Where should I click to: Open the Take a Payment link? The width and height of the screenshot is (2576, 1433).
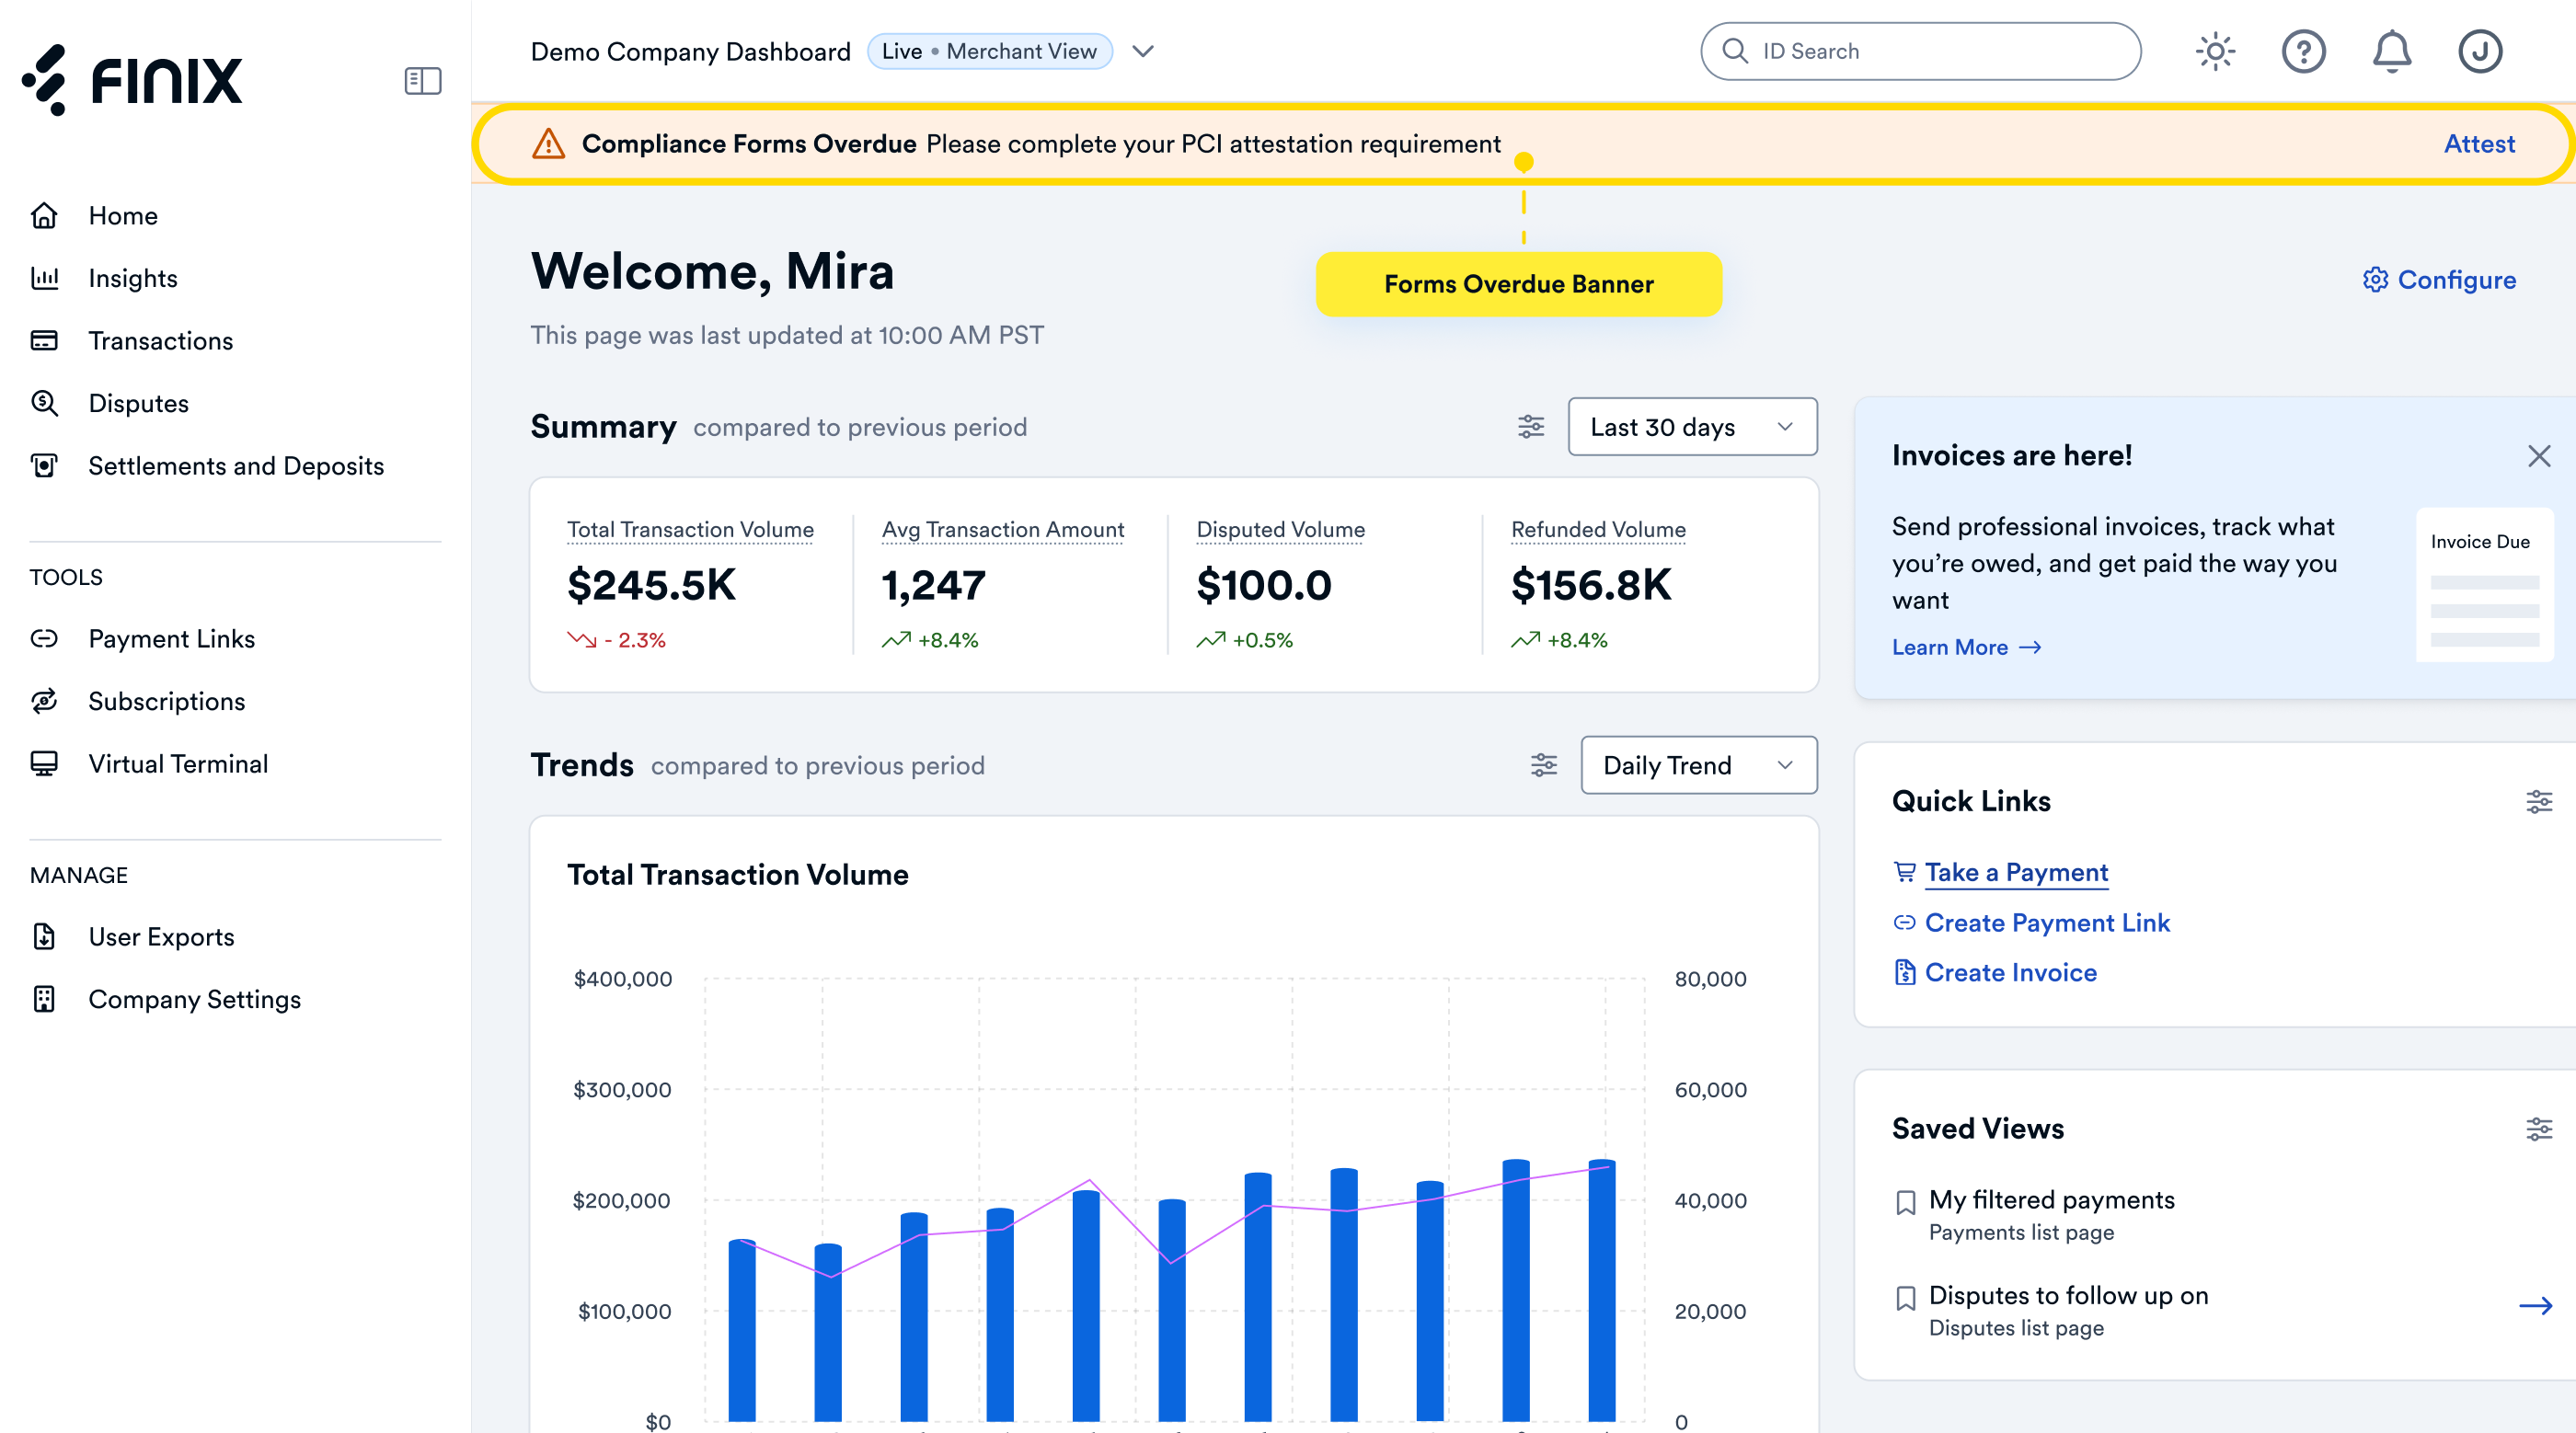pyautogui.click(x=2015, y=872)
